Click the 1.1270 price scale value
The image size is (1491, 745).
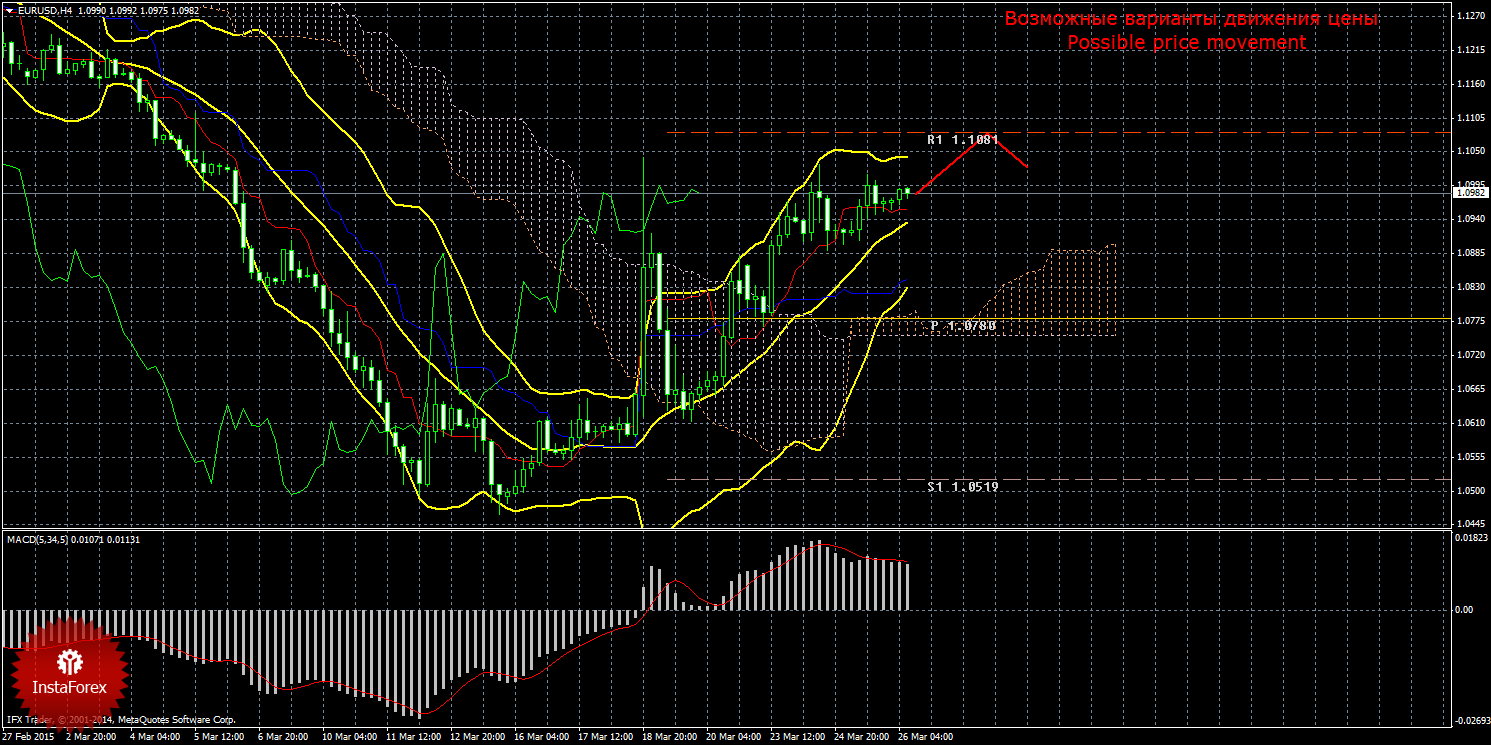pyautogui.click(x=1469, y=16)
